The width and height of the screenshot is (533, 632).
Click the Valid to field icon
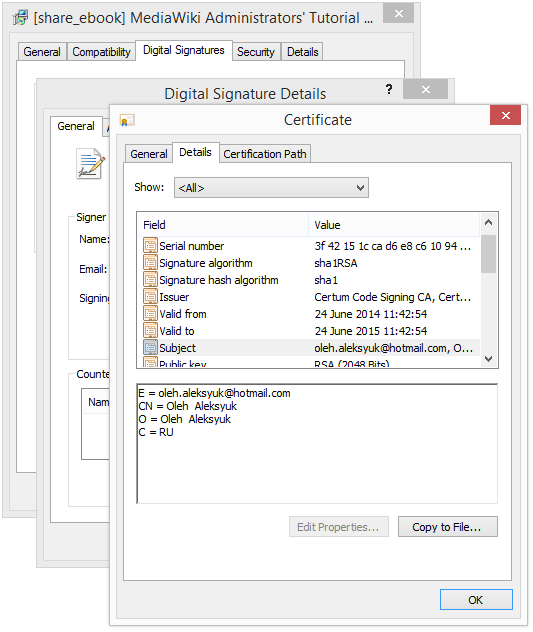(x=150, y=331)
